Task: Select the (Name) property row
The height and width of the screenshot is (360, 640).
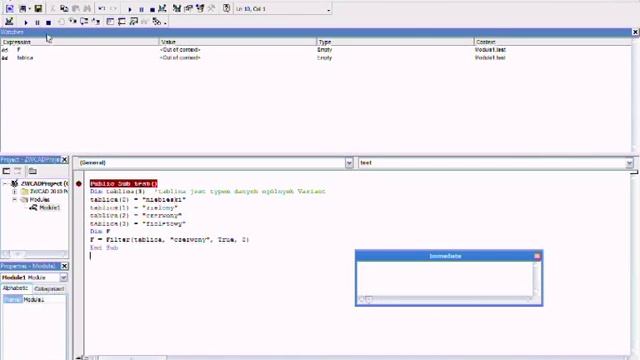Action: pyautogui.click(x=33, y=300)
